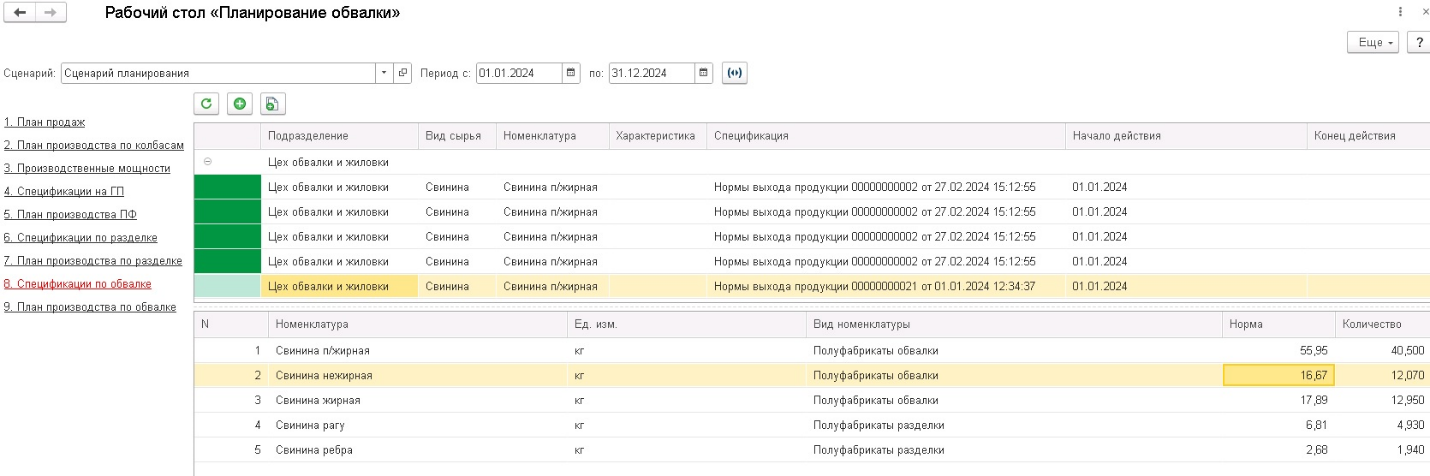Click the period selection button after dates
This screenshot has width=1430, height=476.
[735, 73]
